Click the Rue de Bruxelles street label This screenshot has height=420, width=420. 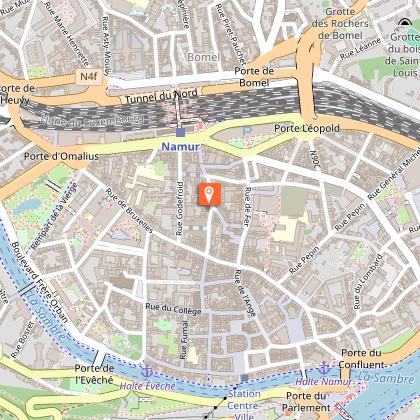[x=129, y=211]
